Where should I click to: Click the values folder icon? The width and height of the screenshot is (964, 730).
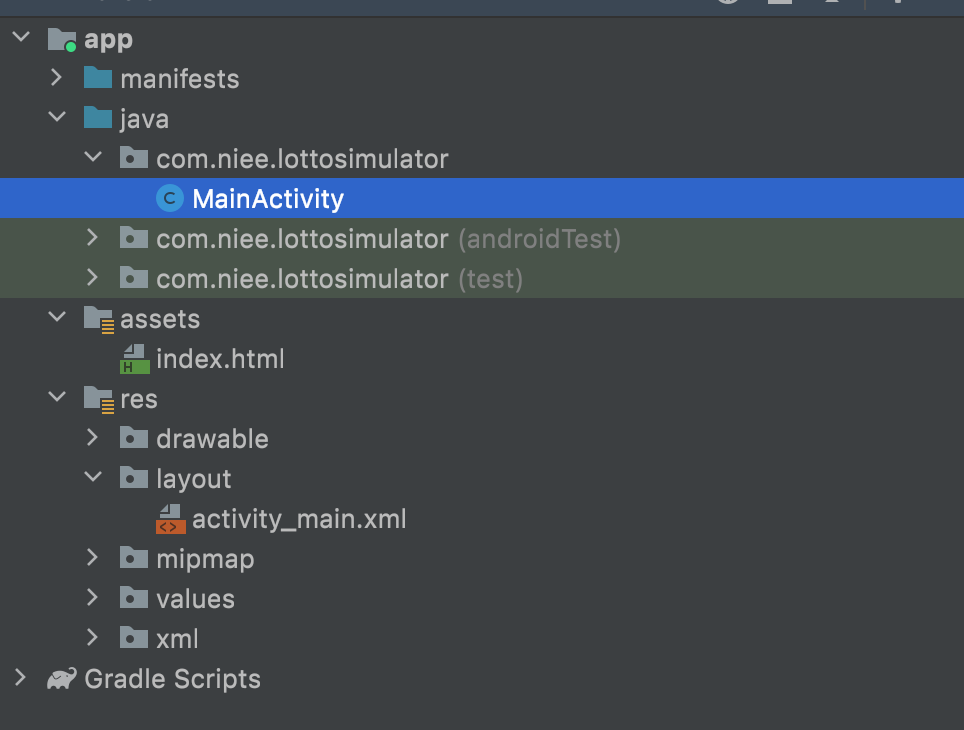click(134, 597)
